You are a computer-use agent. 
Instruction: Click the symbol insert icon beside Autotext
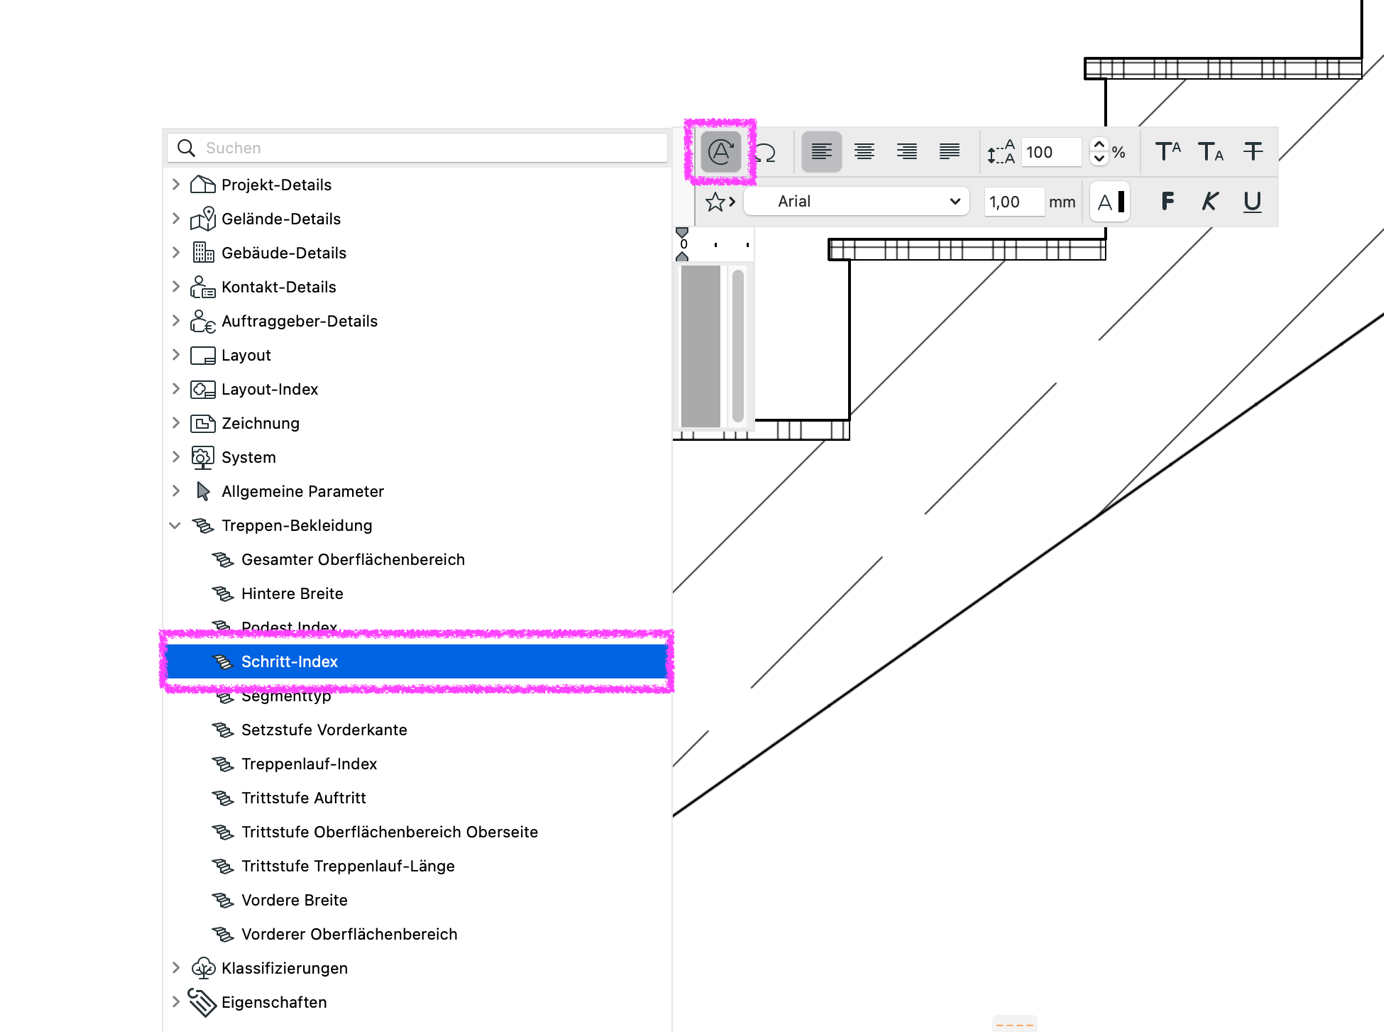765,152
